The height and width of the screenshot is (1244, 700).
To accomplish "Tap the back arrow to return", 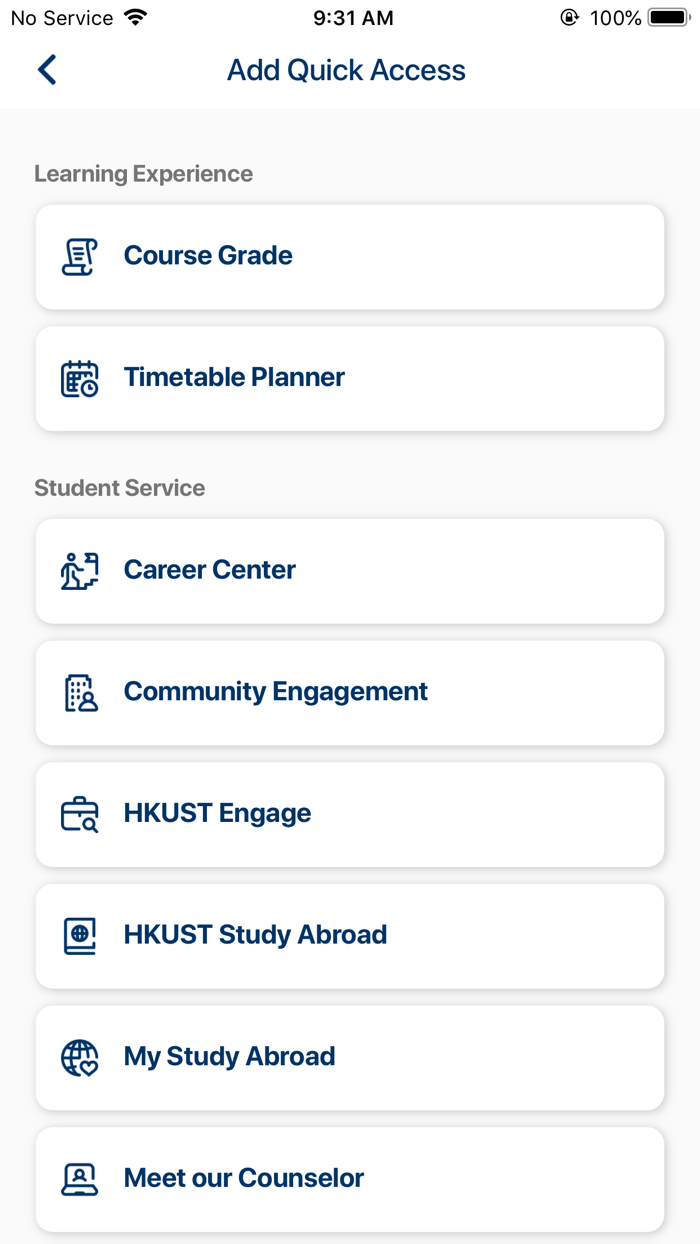I will (x=46, y=70).
